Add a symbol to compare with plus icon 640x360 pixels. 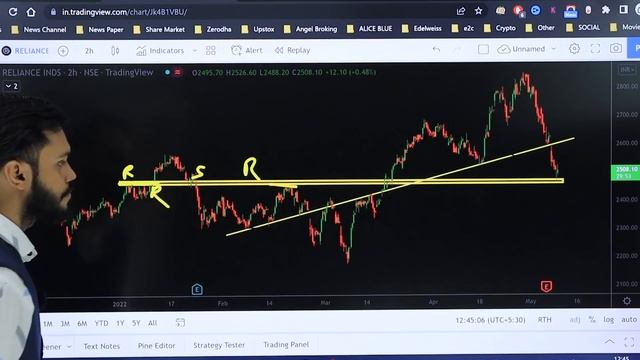click(63, 51)
